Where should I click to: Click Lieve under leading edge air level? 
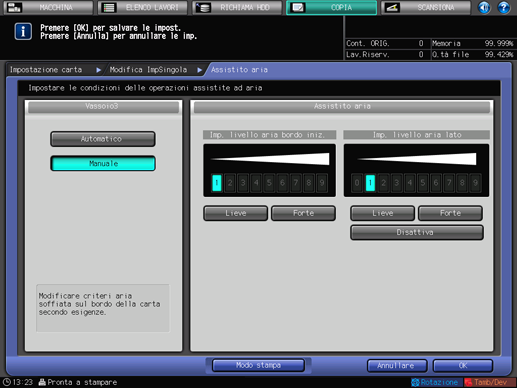(236, 213)
